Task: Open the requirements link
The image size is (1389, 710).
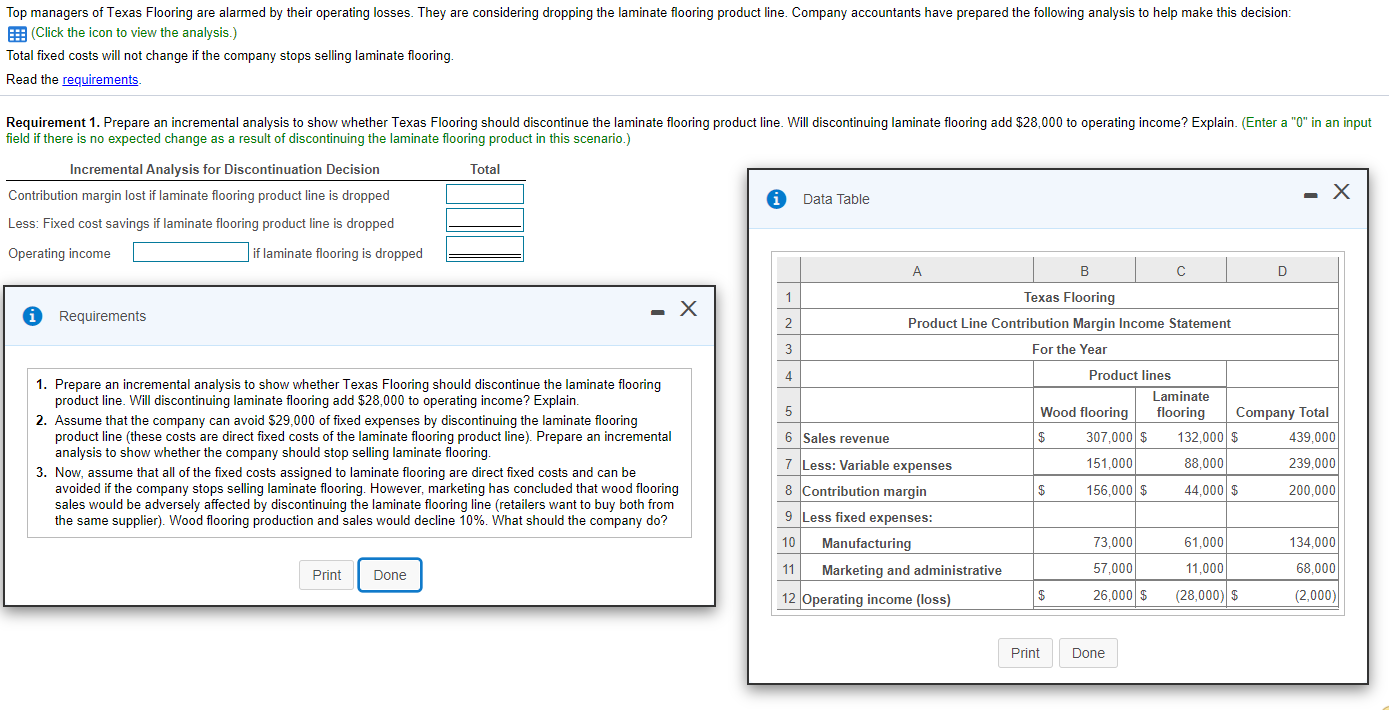Action: click(100, 79)
